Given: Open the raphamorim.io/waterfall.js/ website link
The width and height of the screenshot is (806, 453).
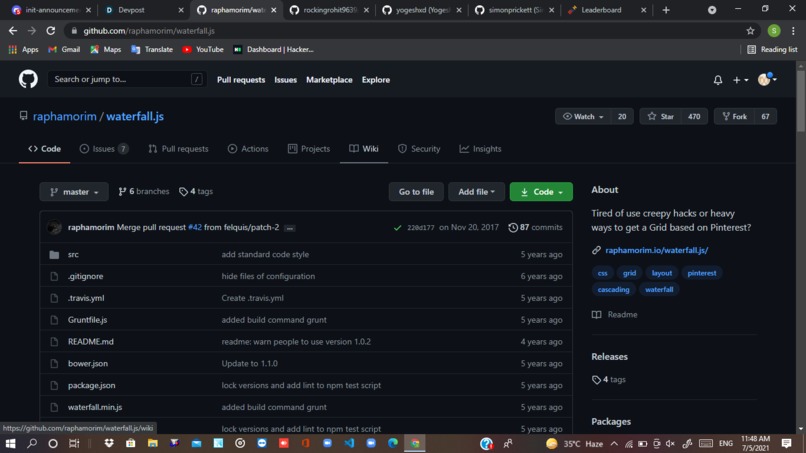Looking at the screenshot, I should click(656, 250).
